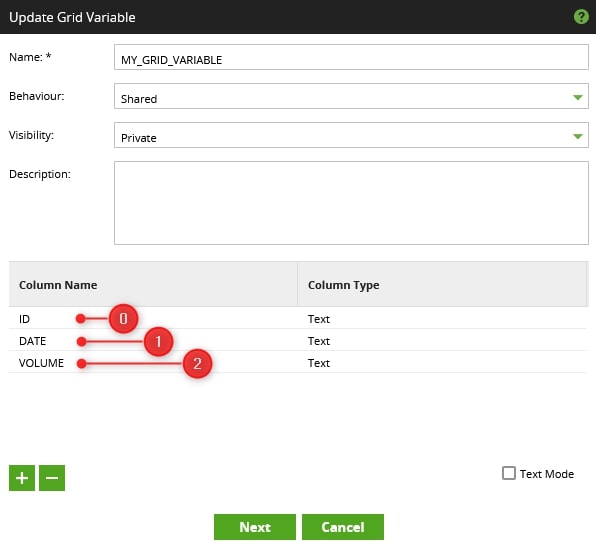Screen dimensions: 596x546
Task: Select the ID column name cell
Action: [x=153, y=318]
